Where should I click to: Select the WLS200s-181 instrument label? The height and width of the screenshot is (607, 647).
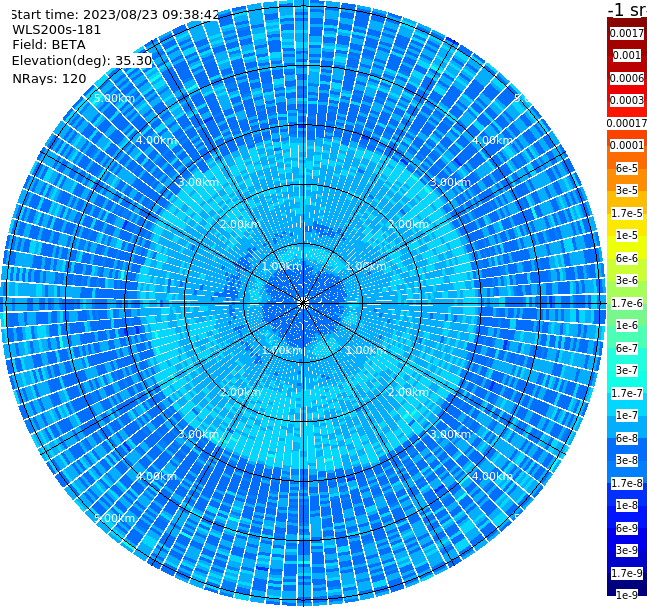[x=57, y=30]
